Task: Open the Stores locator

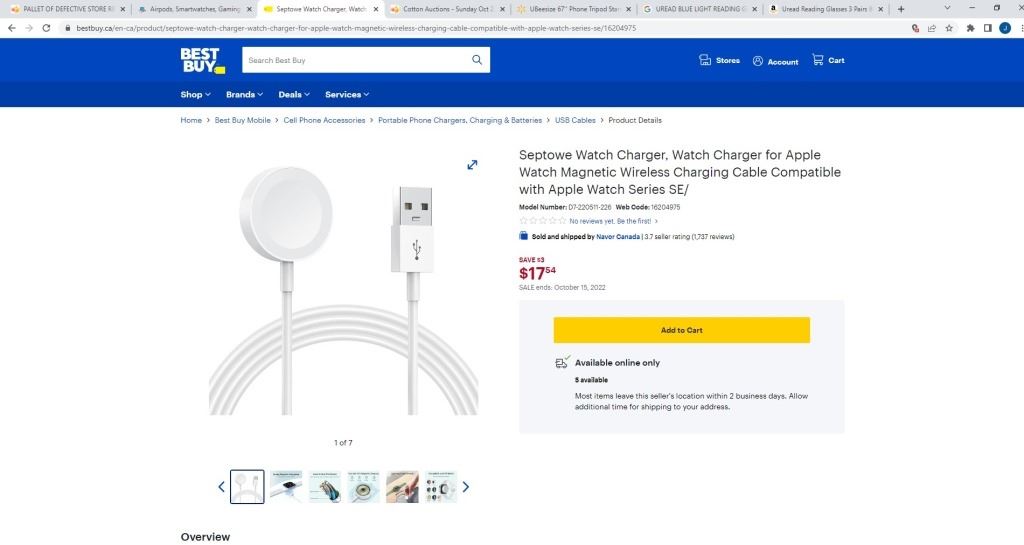Action: pyautogui.click(x=720, y=61)
